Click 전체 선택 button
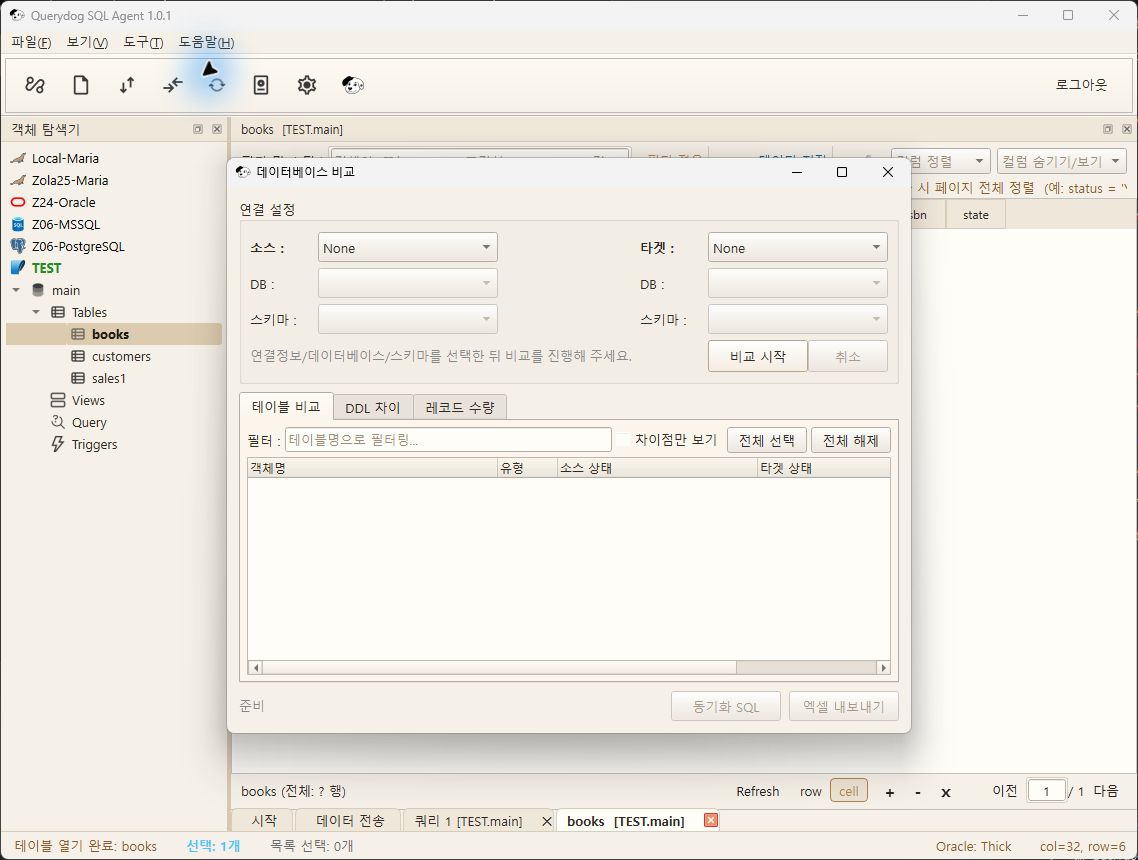Viewport: 1138px width, 860px height. coord(766,440)
